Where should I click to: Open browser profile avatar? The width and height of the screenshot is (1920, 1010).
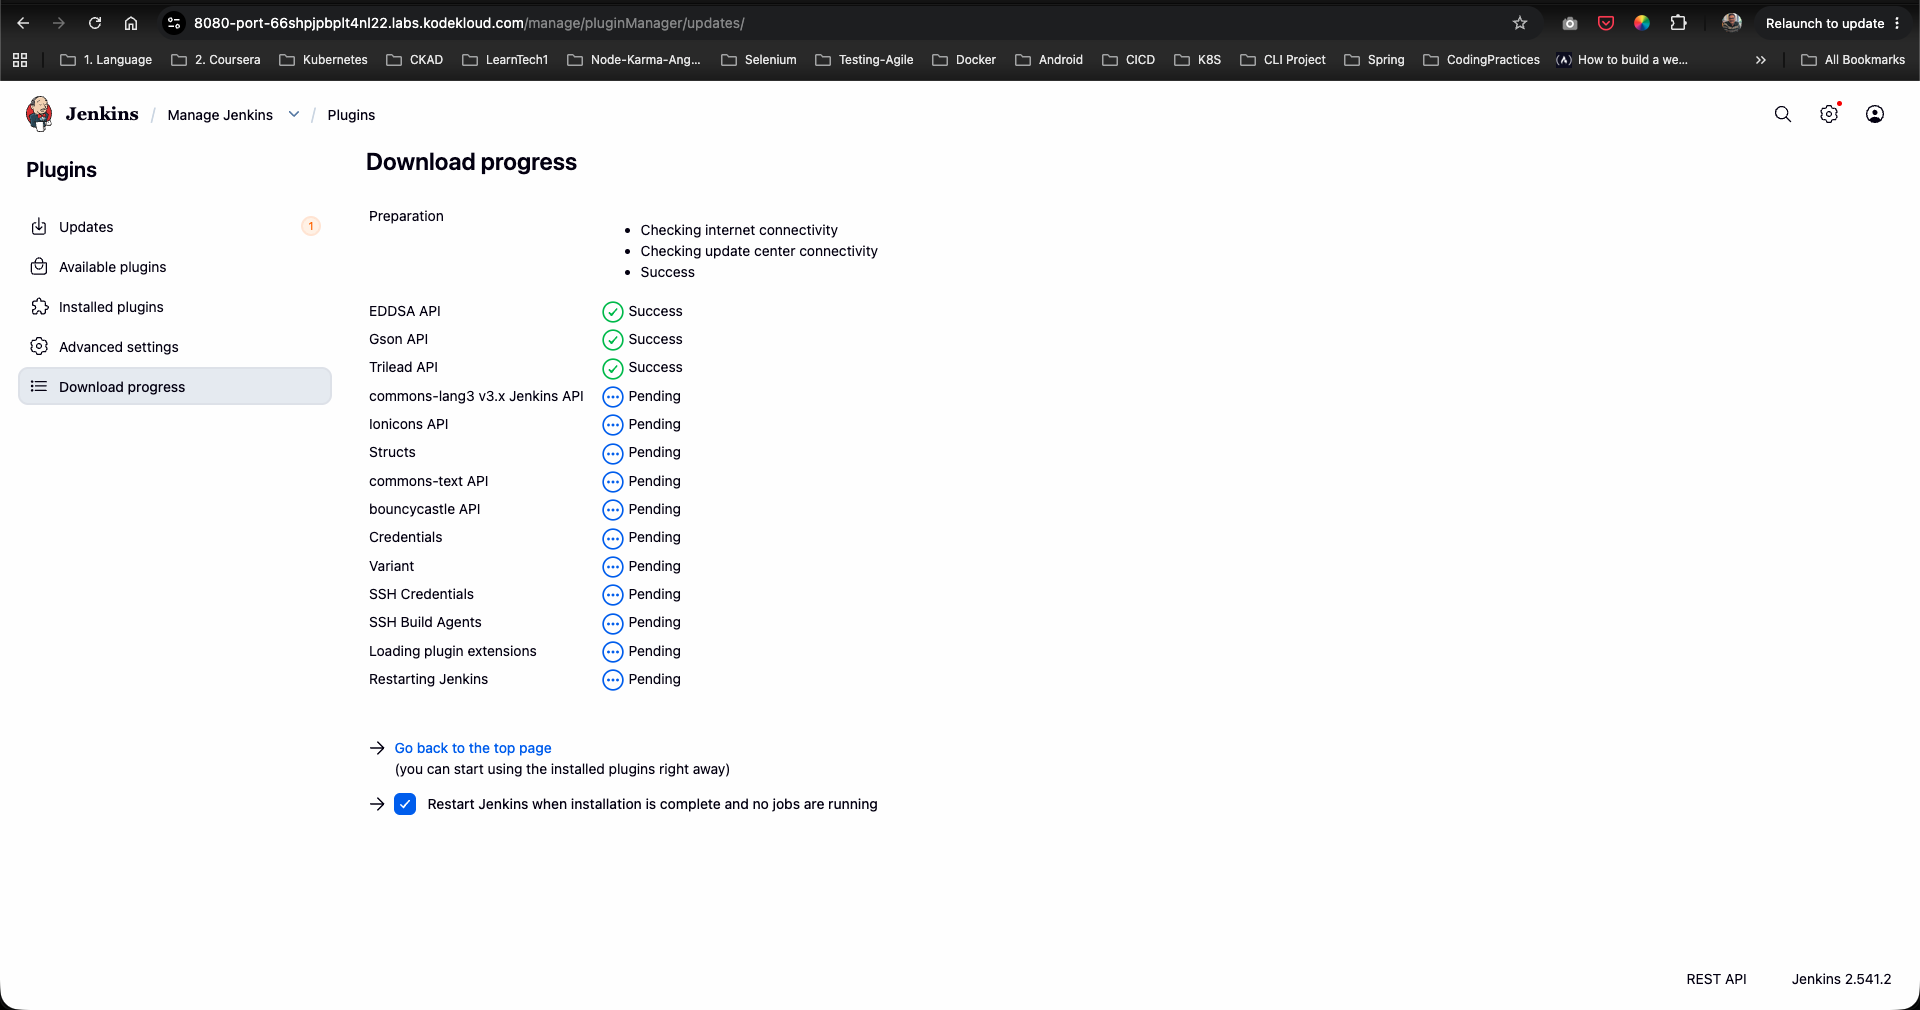[x=1732, y=23]
